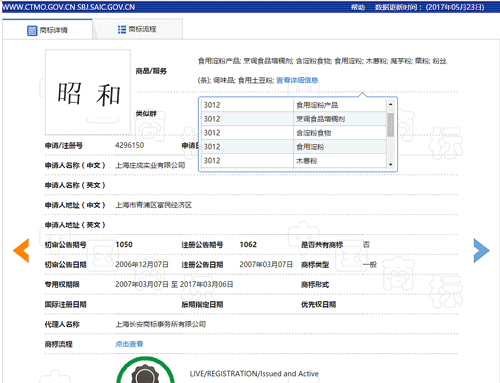Go to next trademark with blue arrow
The height and width of the screenshot is (383, 500).
[481, 251]
